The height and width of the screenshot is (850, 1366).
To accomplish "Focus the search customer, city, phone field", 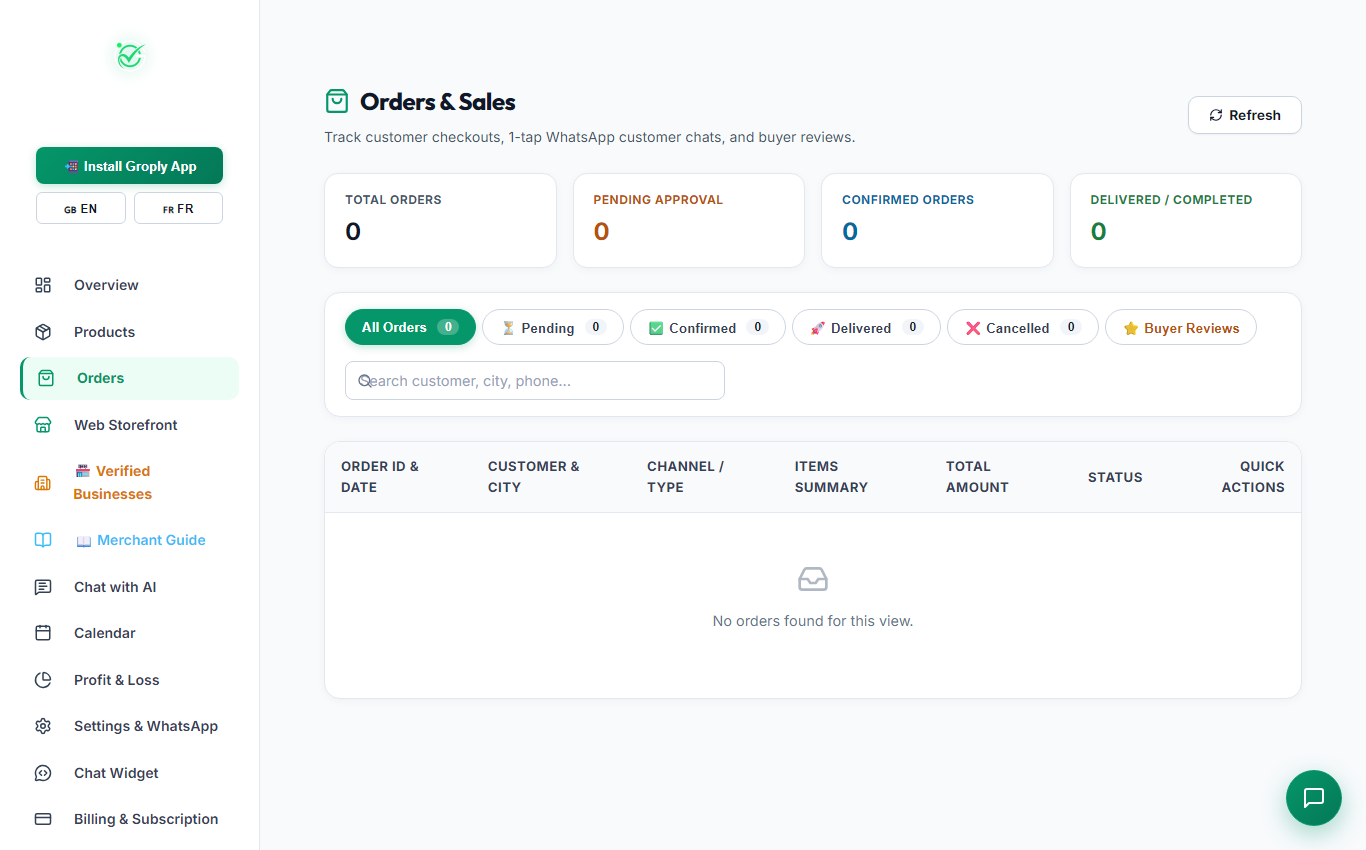I will coord(535,380).
